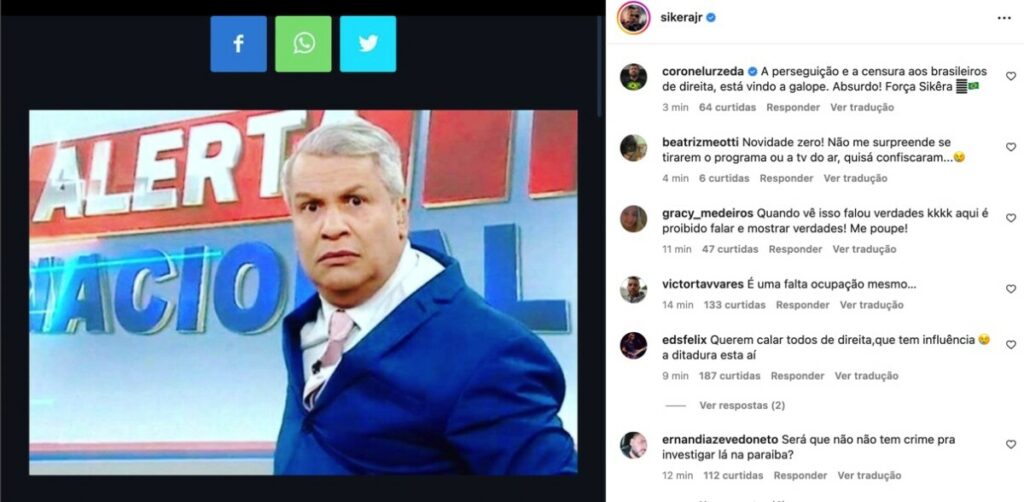Screen dimensions: 1024x502
Task: Share post via the Facebook icon
Action: point(238,44)
